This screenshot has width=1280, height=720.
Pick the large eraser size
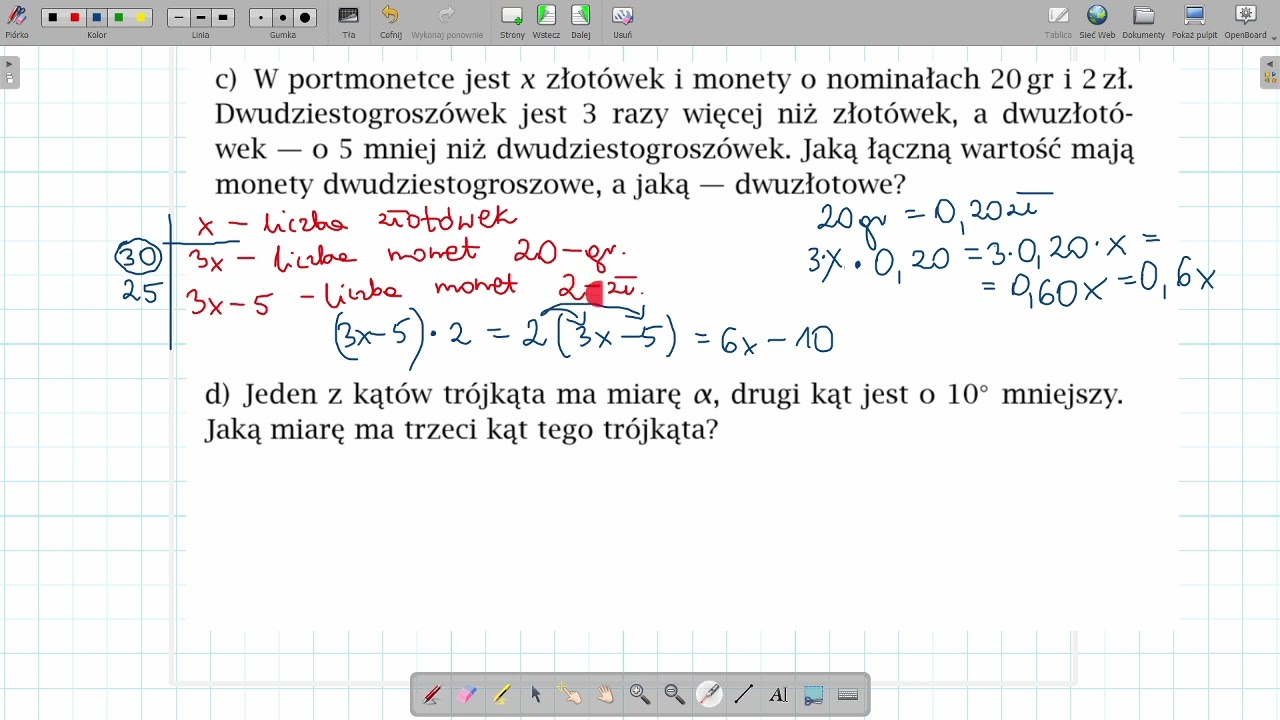tap(305, 18)
